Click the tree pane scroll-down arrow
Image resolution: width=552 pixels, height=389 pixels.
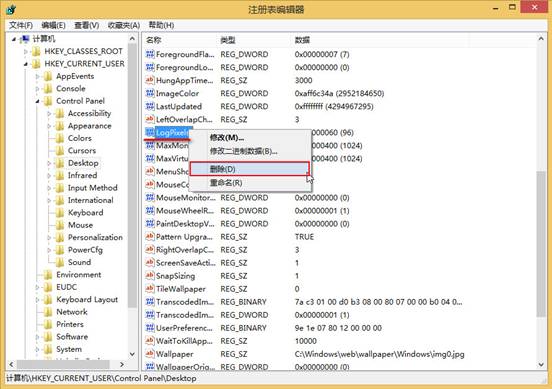(132, 354)
